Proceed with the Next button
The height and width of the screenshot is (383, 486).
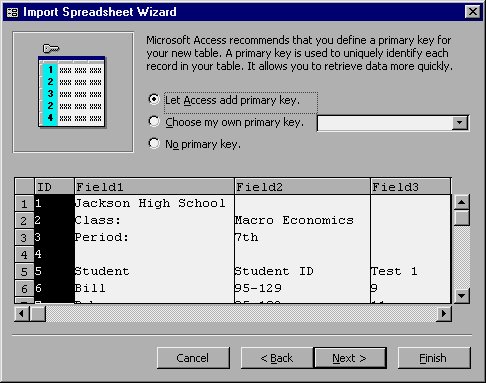pyautogui.click(x=350, y=358)
